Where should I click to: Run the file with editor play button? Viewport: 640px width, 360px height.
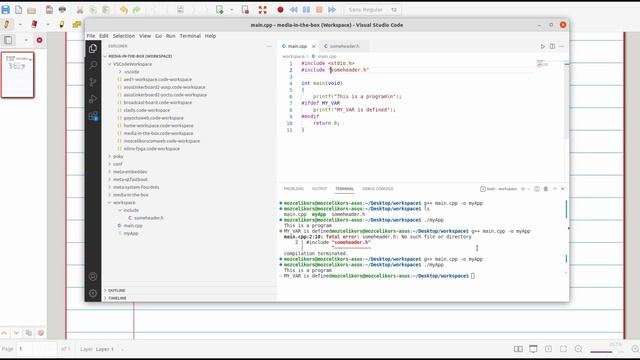pyautogui.click(x=542, y=46)
